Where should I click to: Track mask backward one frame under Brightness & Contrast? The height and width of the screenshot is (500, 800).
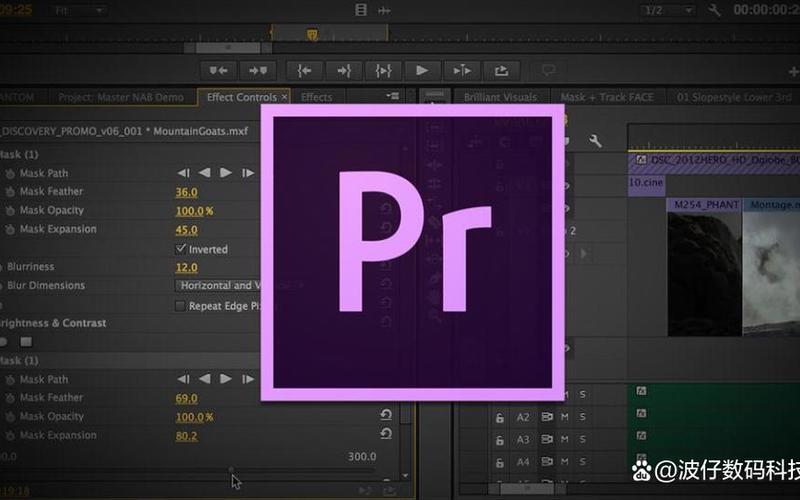(x=184, y=379)
